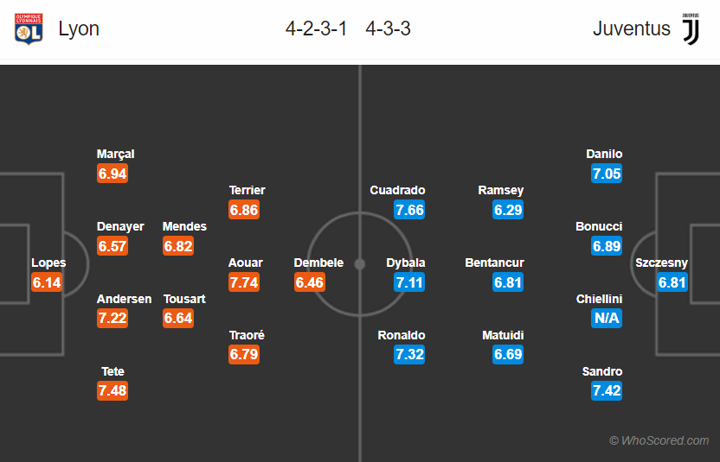This screenshot has height=462, width=720.
Task: Click on player name Dybala
Action: pyautogui.click(x=406, y=263)
